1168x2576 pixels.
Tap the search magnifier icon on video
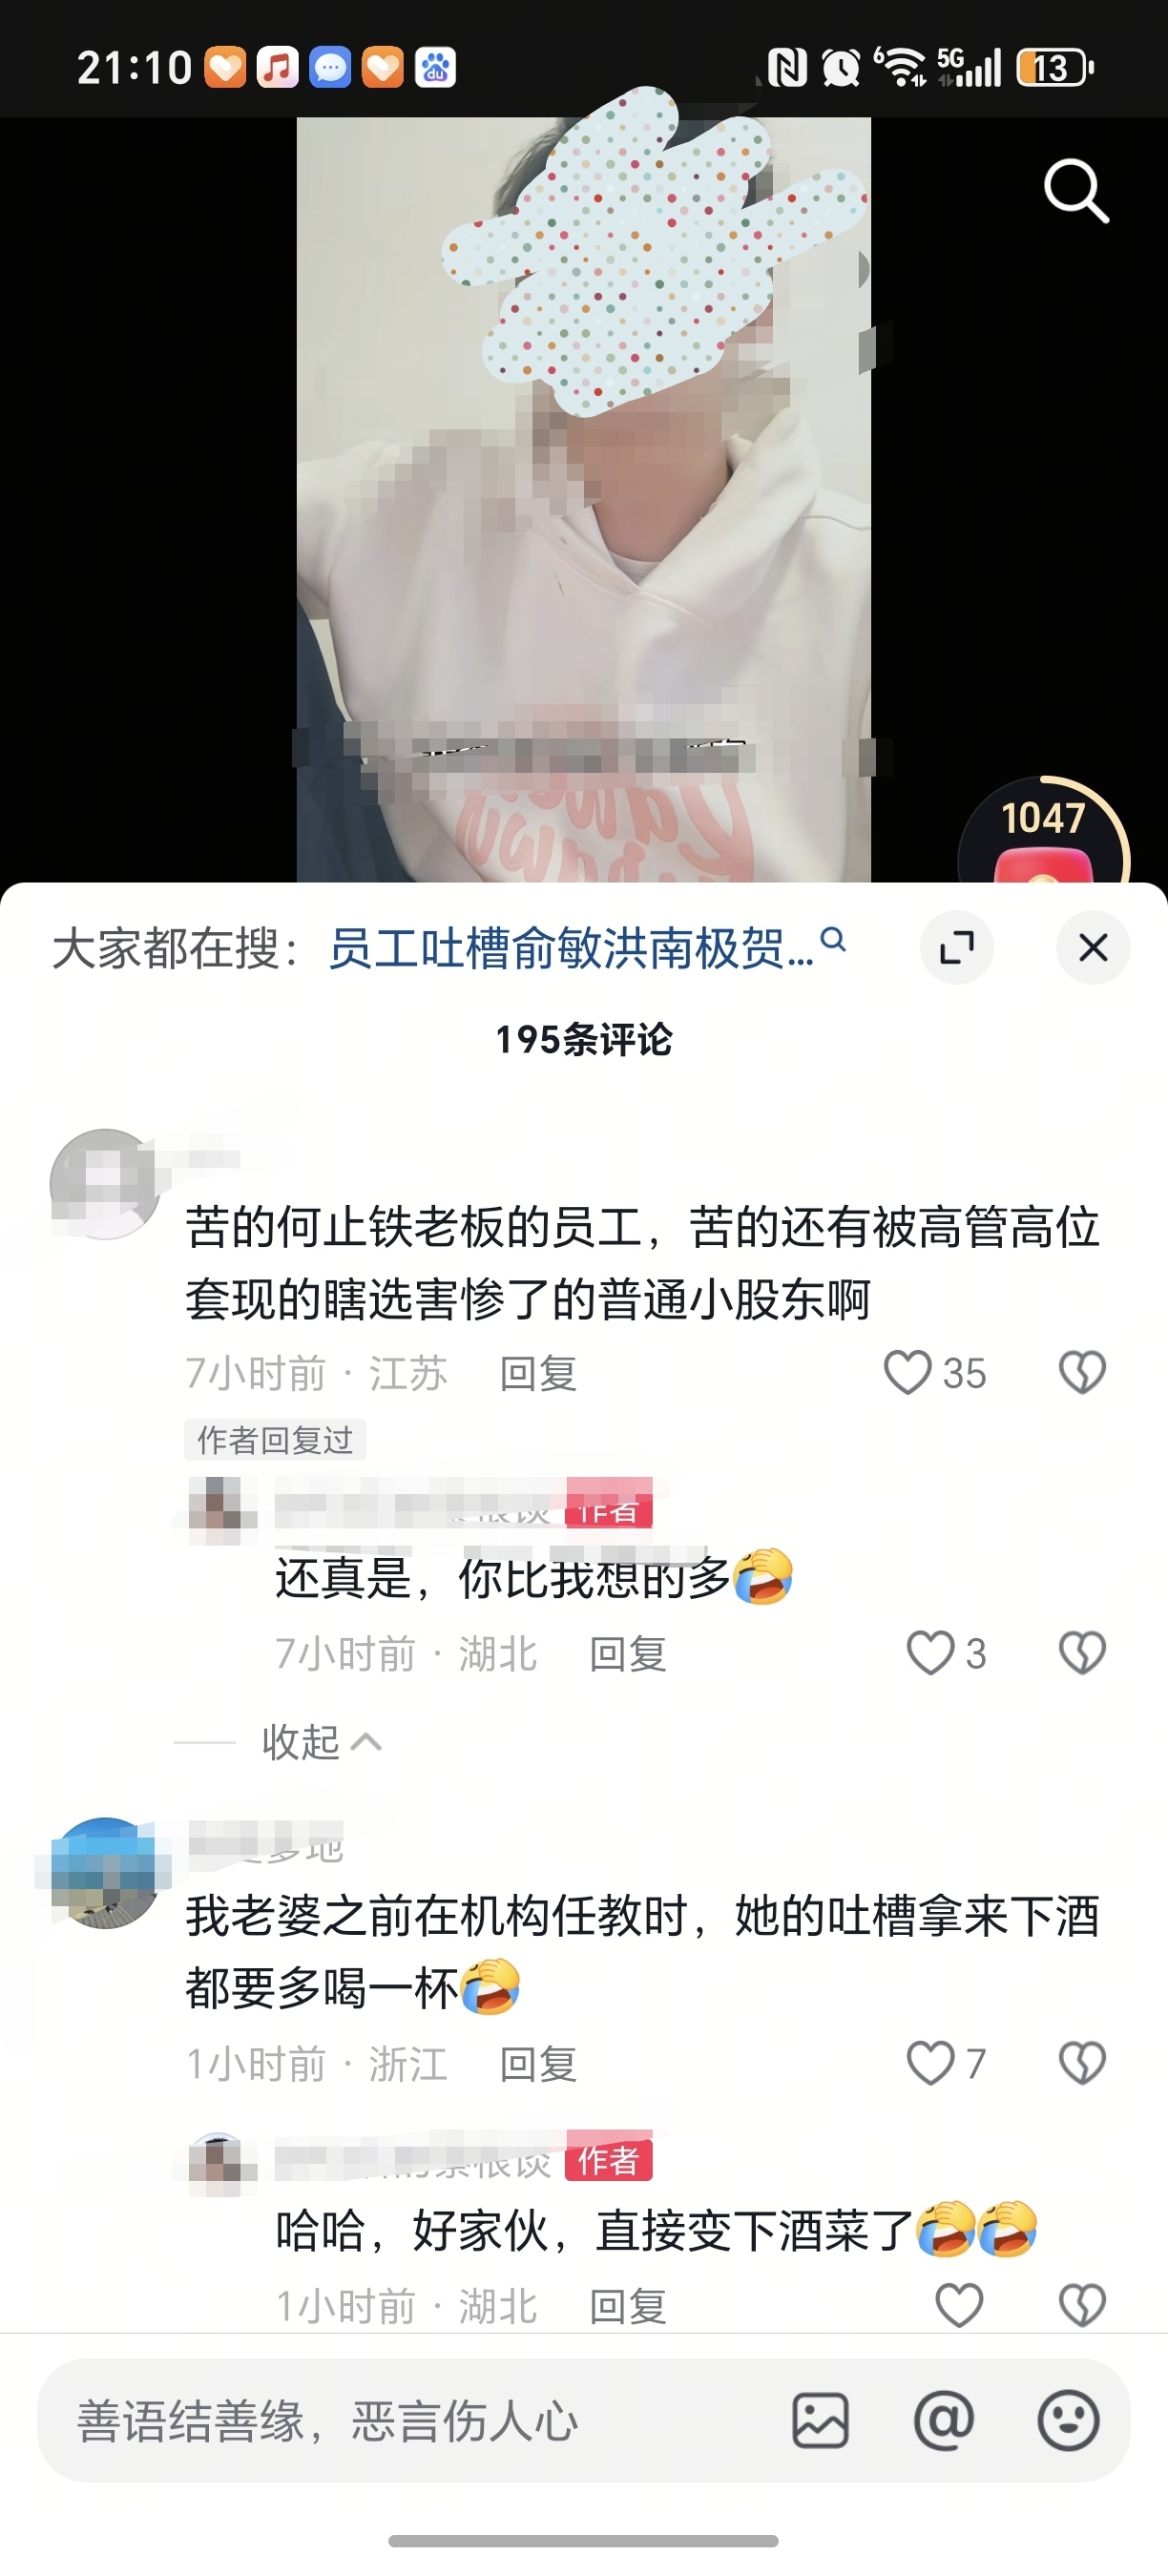[1076, 190]
